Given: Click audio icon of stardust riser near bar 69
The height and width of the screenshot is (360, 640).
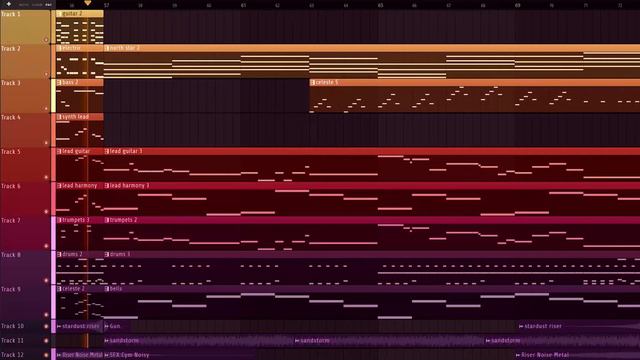Looking at the screenshot, I should (x=521, y=326).
